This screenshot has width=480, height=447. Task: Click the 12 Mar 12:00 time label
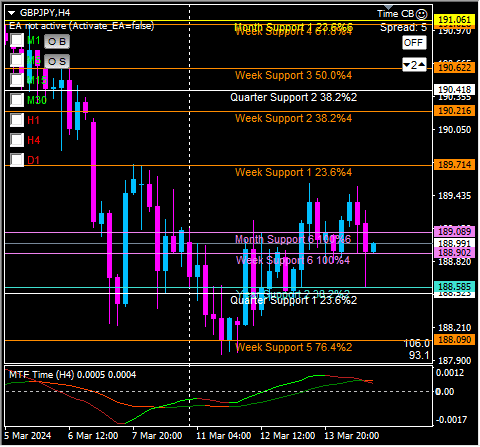[288, 436]
